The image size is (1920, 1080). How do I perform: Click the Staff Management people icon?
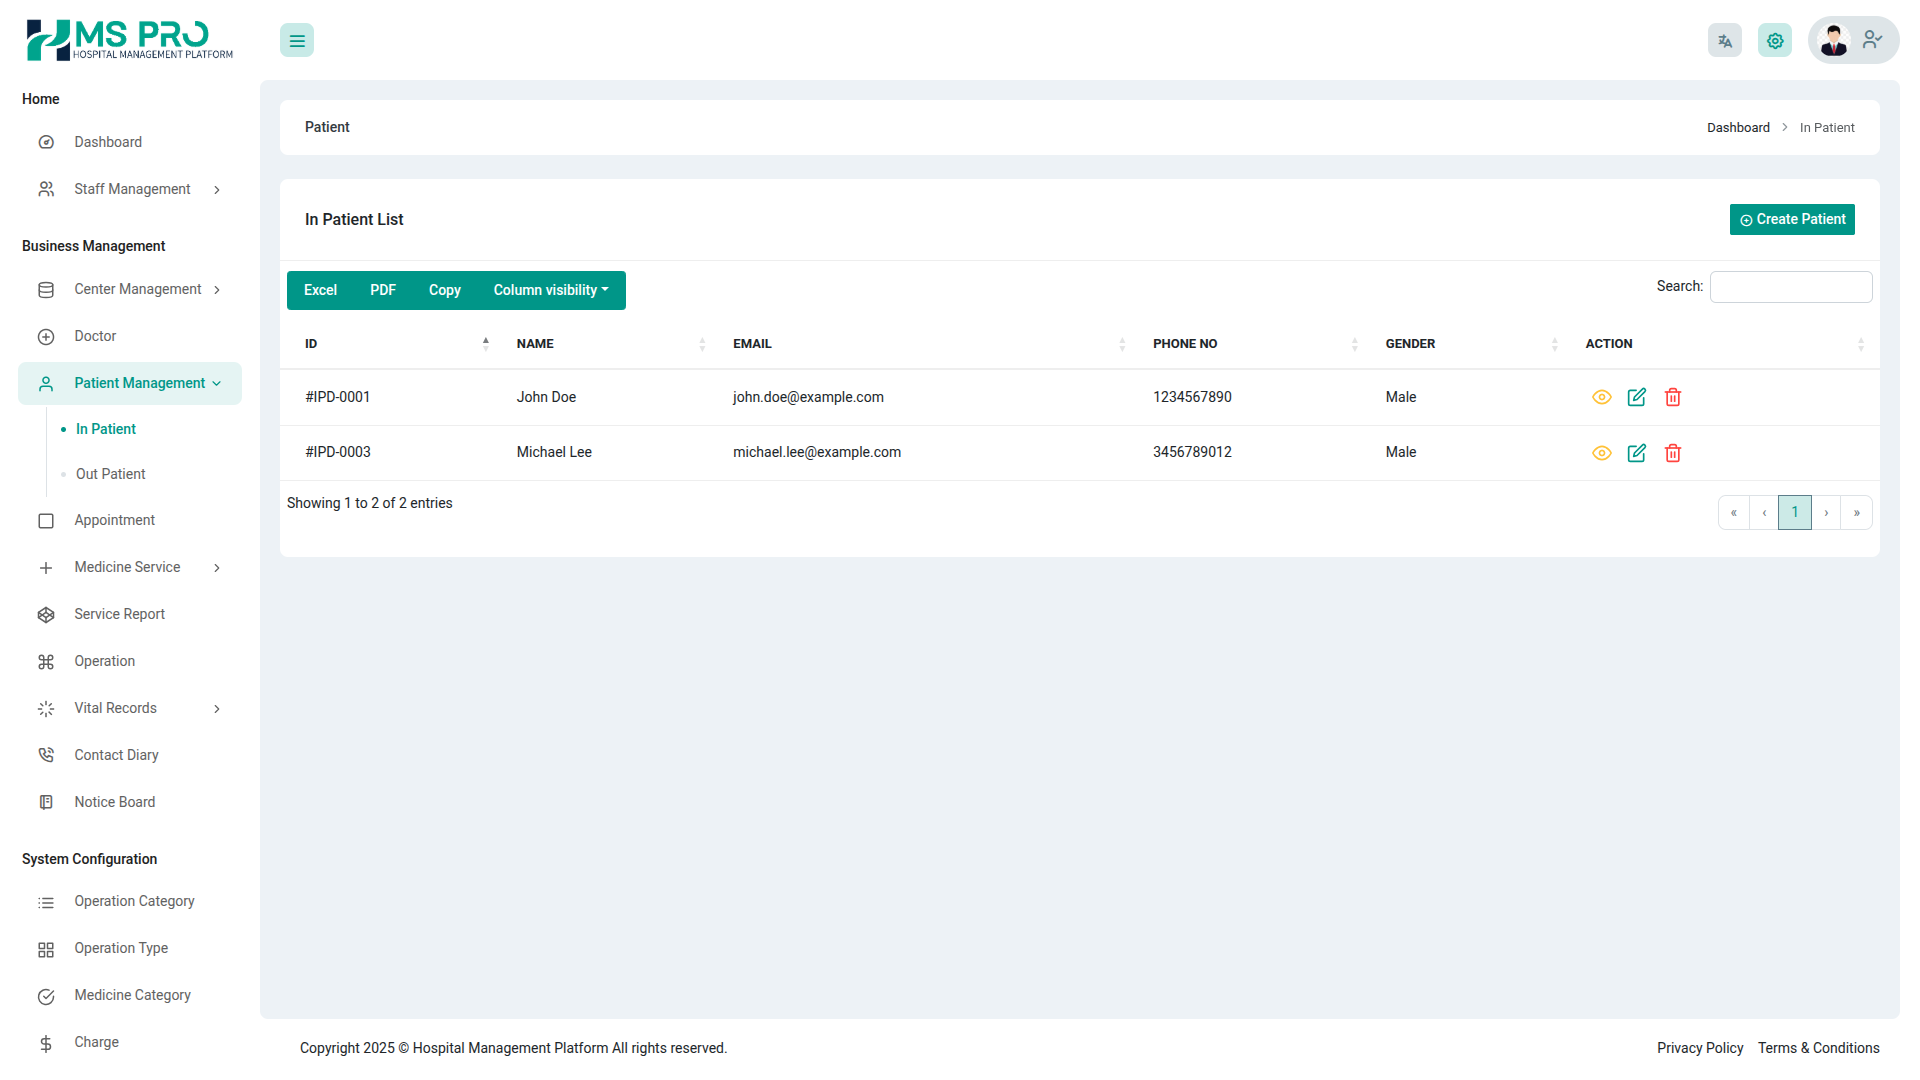46,189
